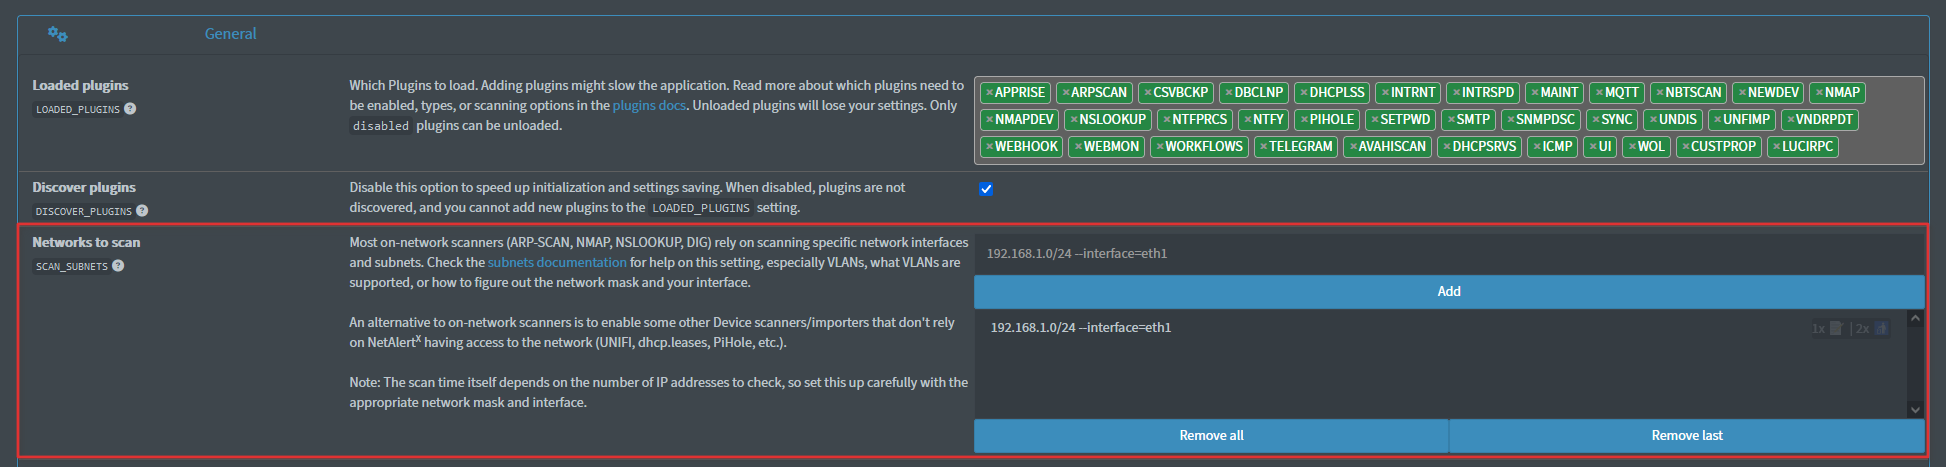1946x467 pixels.
Task: Remove the LUCIRPC plugin tag
Action: (x=1776, y=147)
